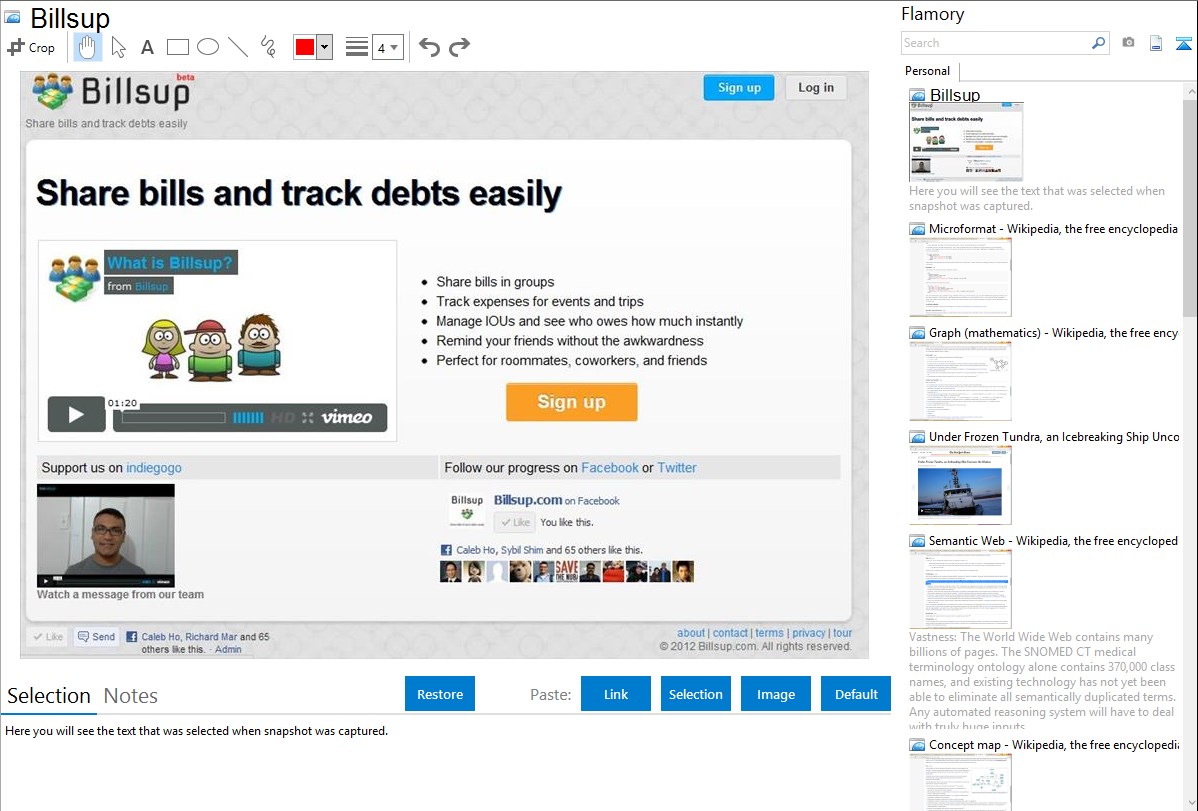Image resolution: width=1198 pixels, height=811 pixels.
Task: Click the Billsup title in the Flamory list
Action: (955, 95)
